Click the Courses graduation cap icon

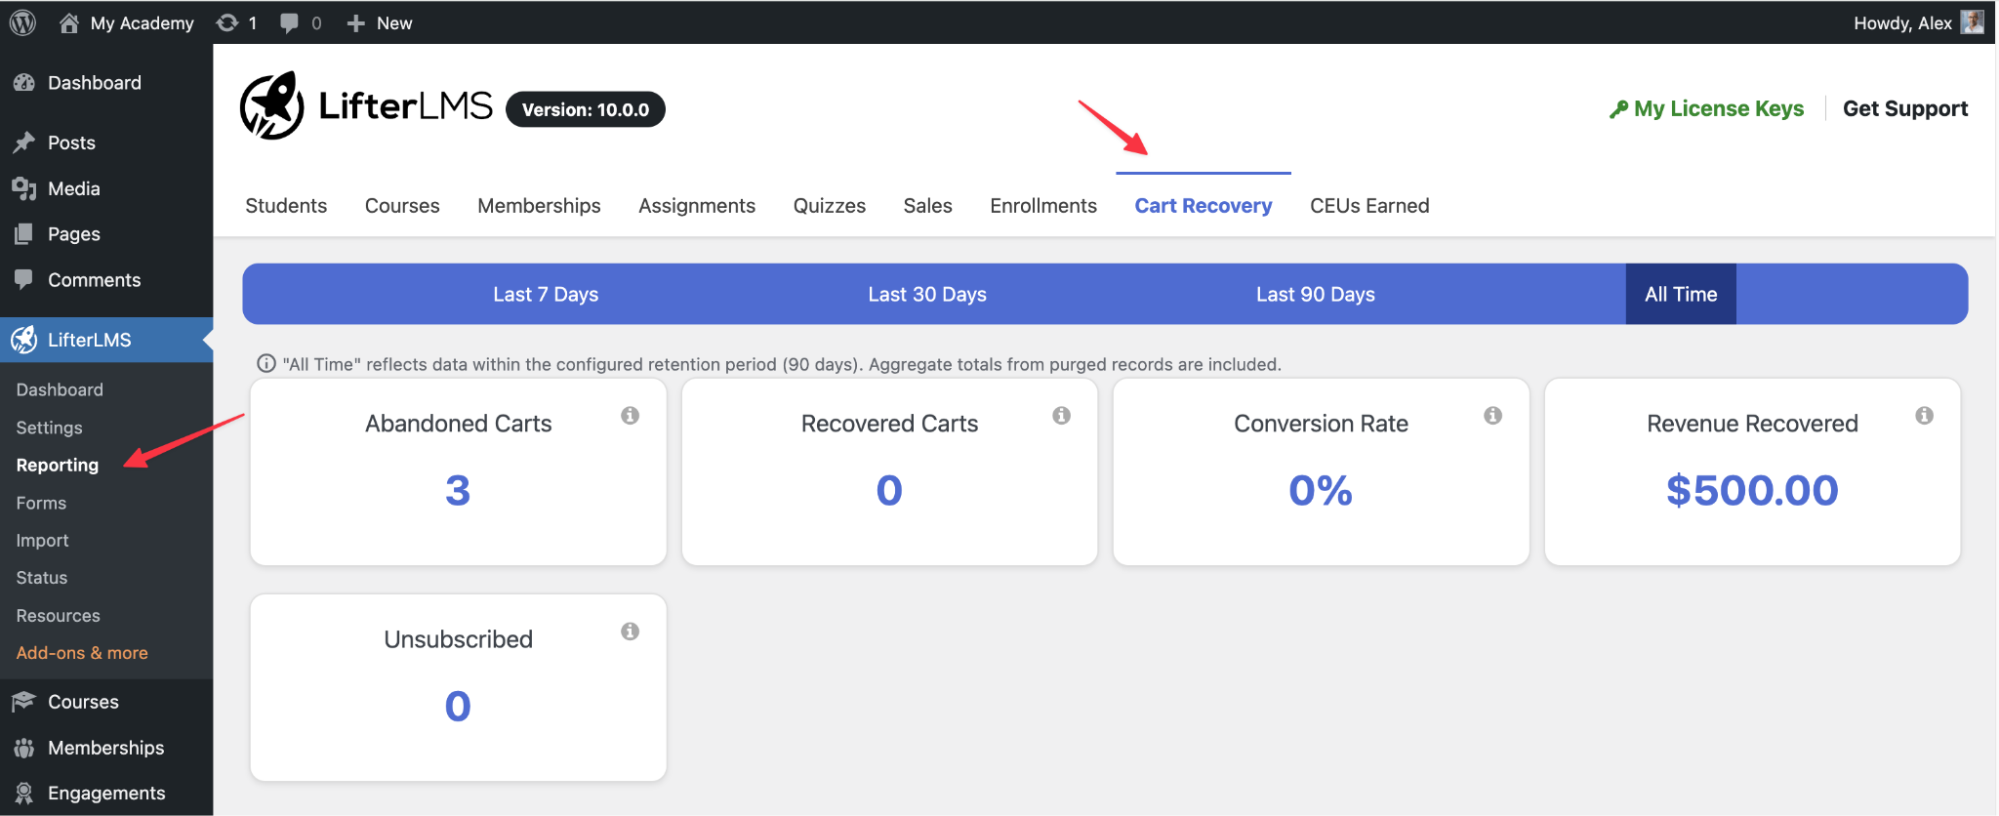click(x=24, y=702)
